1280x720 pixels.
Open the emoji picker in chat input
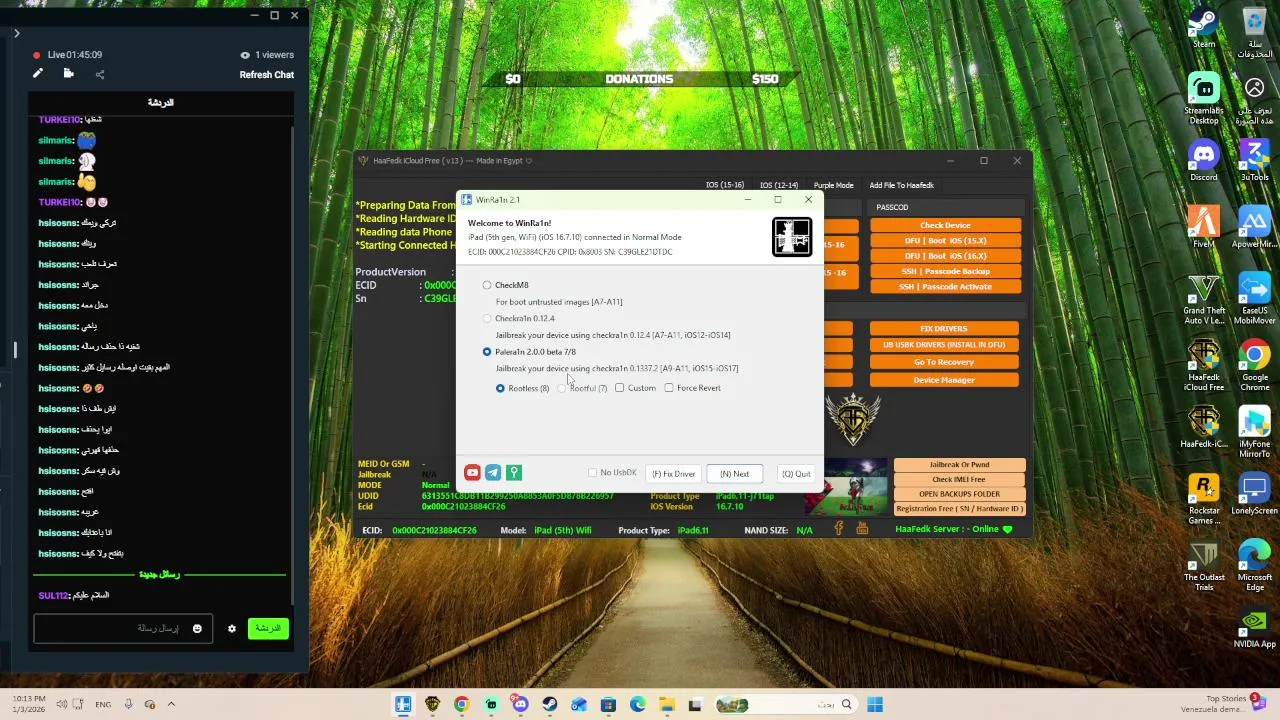click(197, 629)
